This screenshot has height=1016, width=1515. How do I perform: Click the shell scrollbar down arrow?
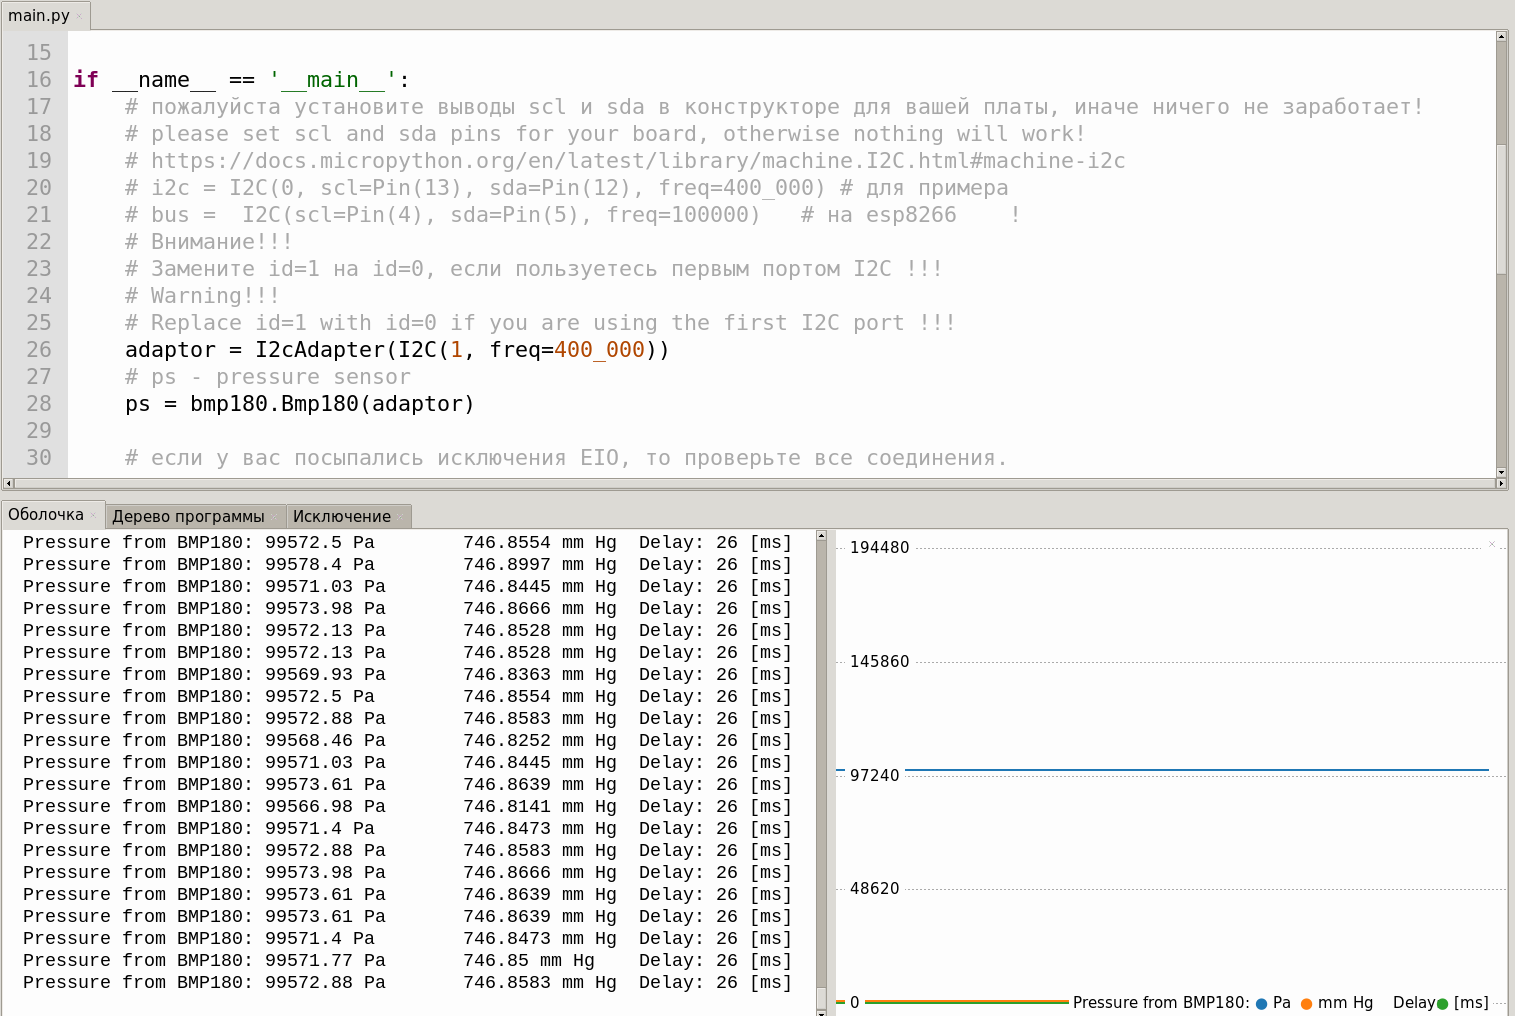pyautogui.click(x=821, y=1012)
